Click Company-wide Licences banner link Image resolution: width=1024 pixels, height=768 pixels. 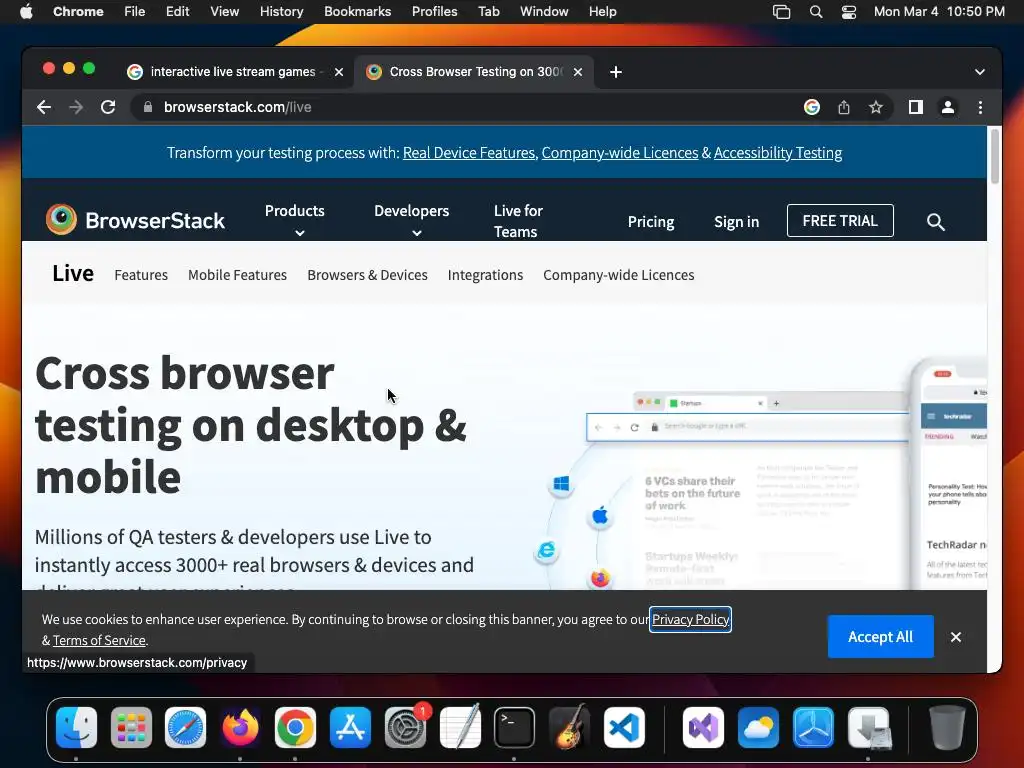coord(620,153)
